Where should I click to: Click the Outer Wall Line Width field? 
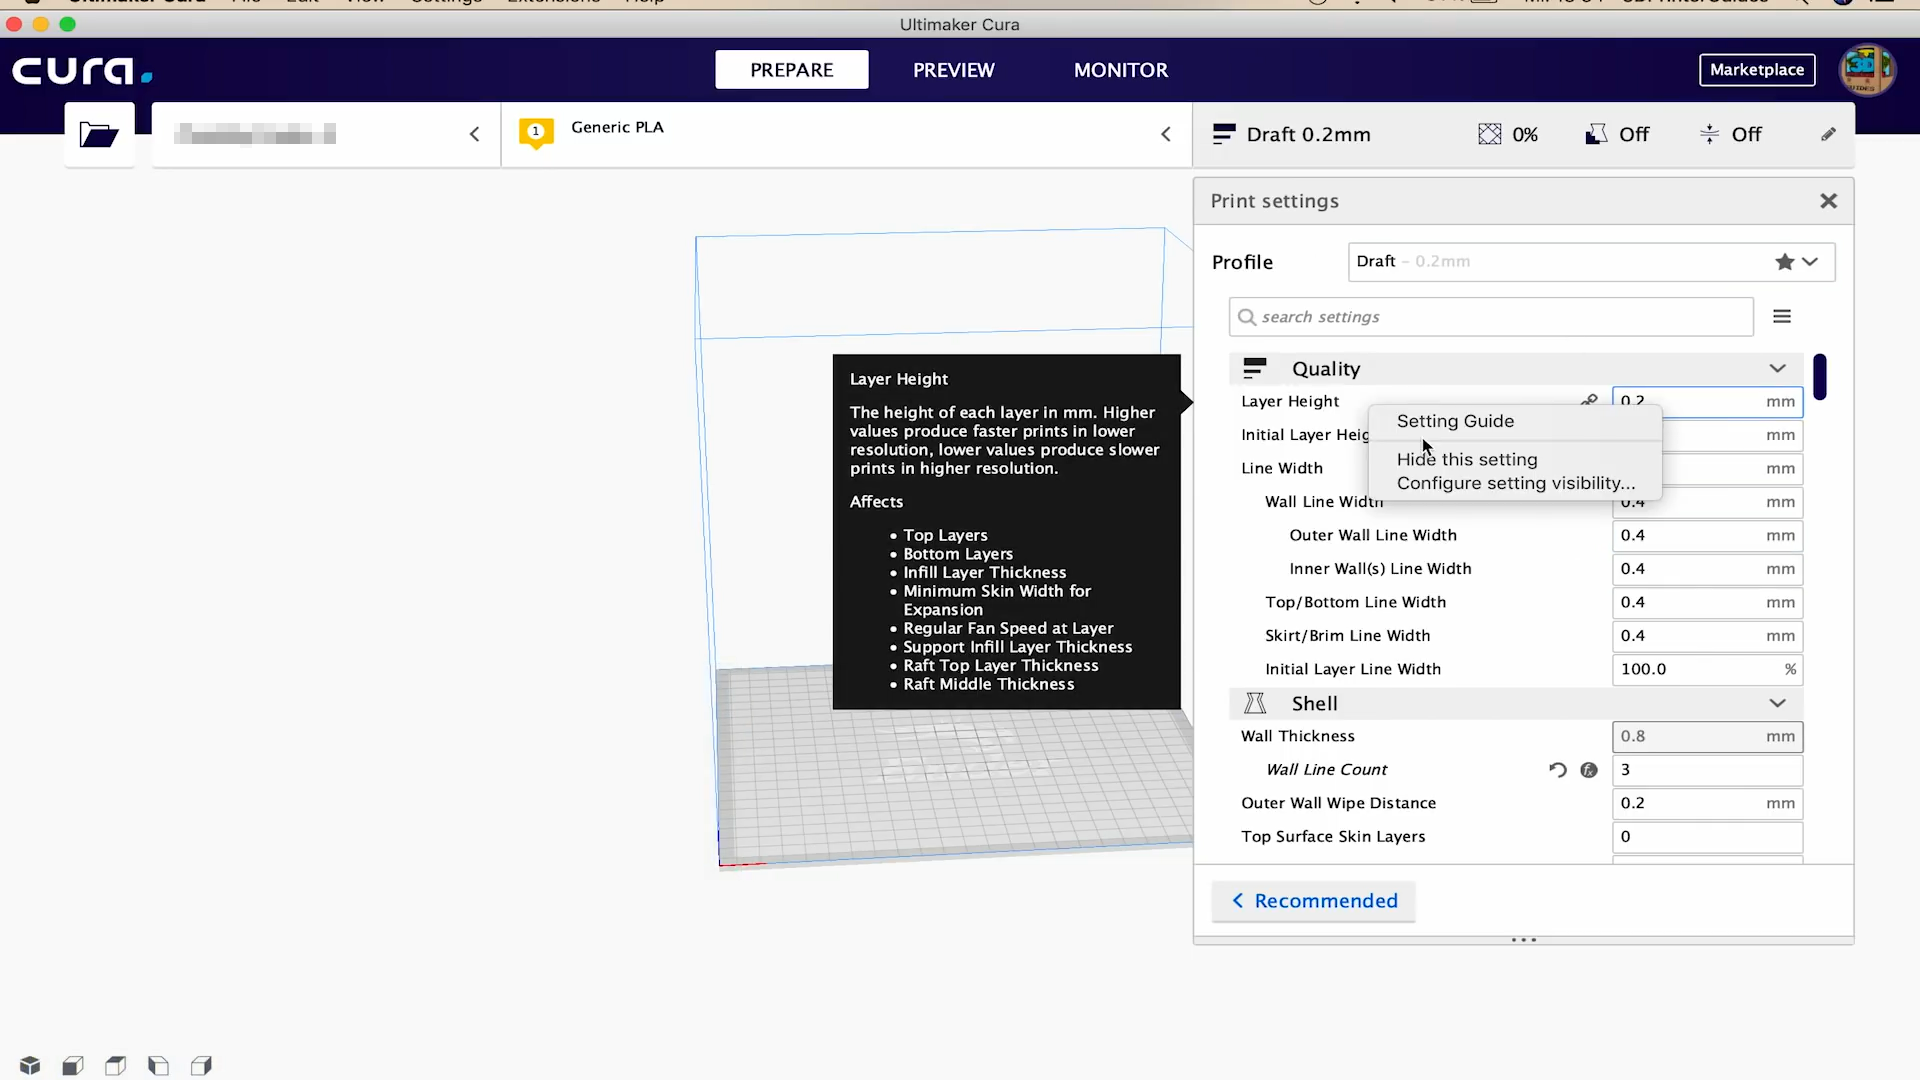click(1707, 535)
